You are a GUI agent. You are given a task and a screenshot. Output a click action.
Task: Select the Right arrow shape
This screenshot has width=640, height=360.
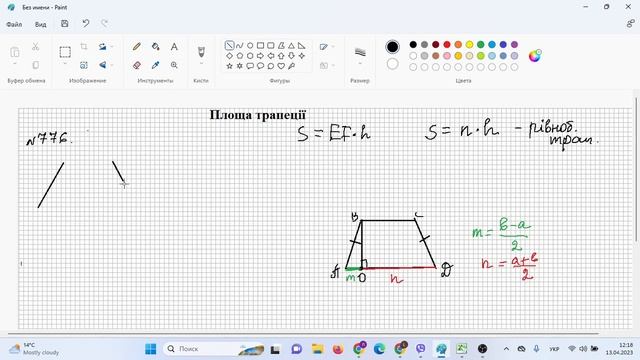(260, 56)
